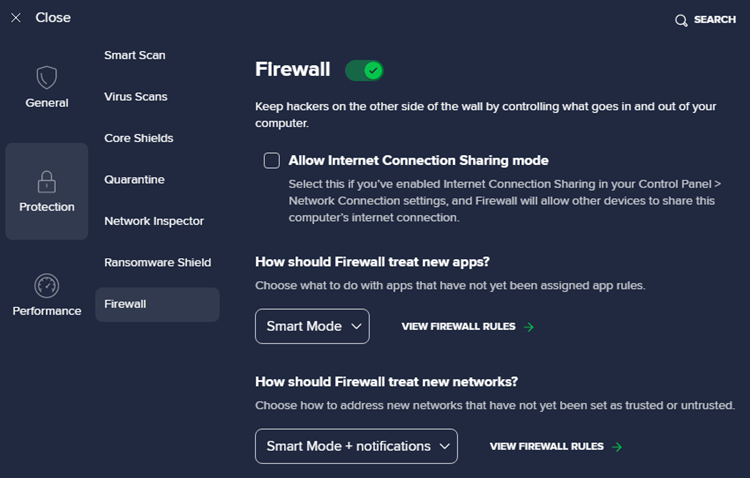
Task: Go to Smart Scan menu item
Action: point(135,55)
